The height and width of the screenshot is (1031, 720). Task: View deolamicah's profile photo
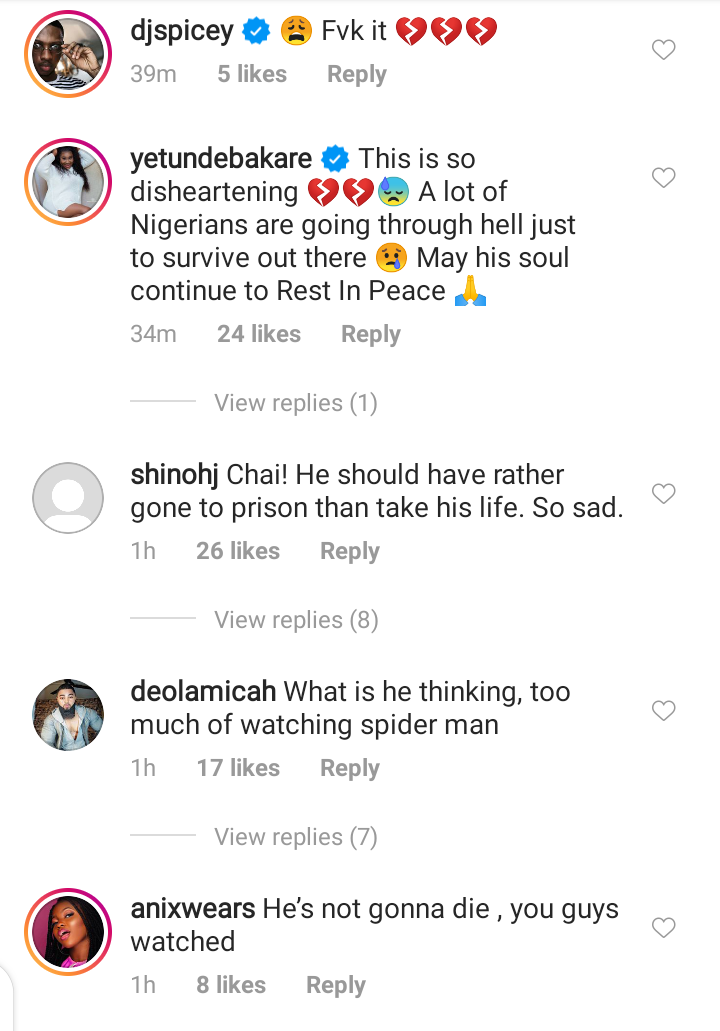tap(68, 714)
